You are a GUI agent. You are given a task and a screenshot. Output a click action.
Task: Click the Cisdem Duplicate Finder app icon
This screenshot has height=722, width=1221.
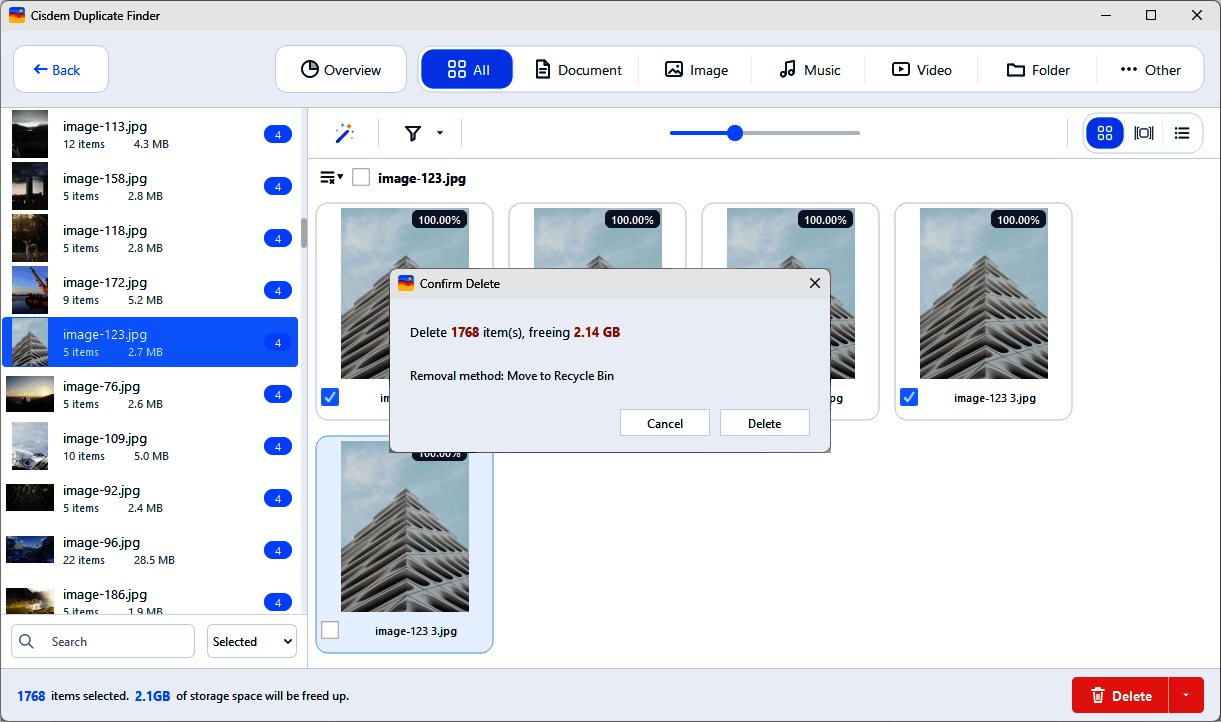pos(17,16)
